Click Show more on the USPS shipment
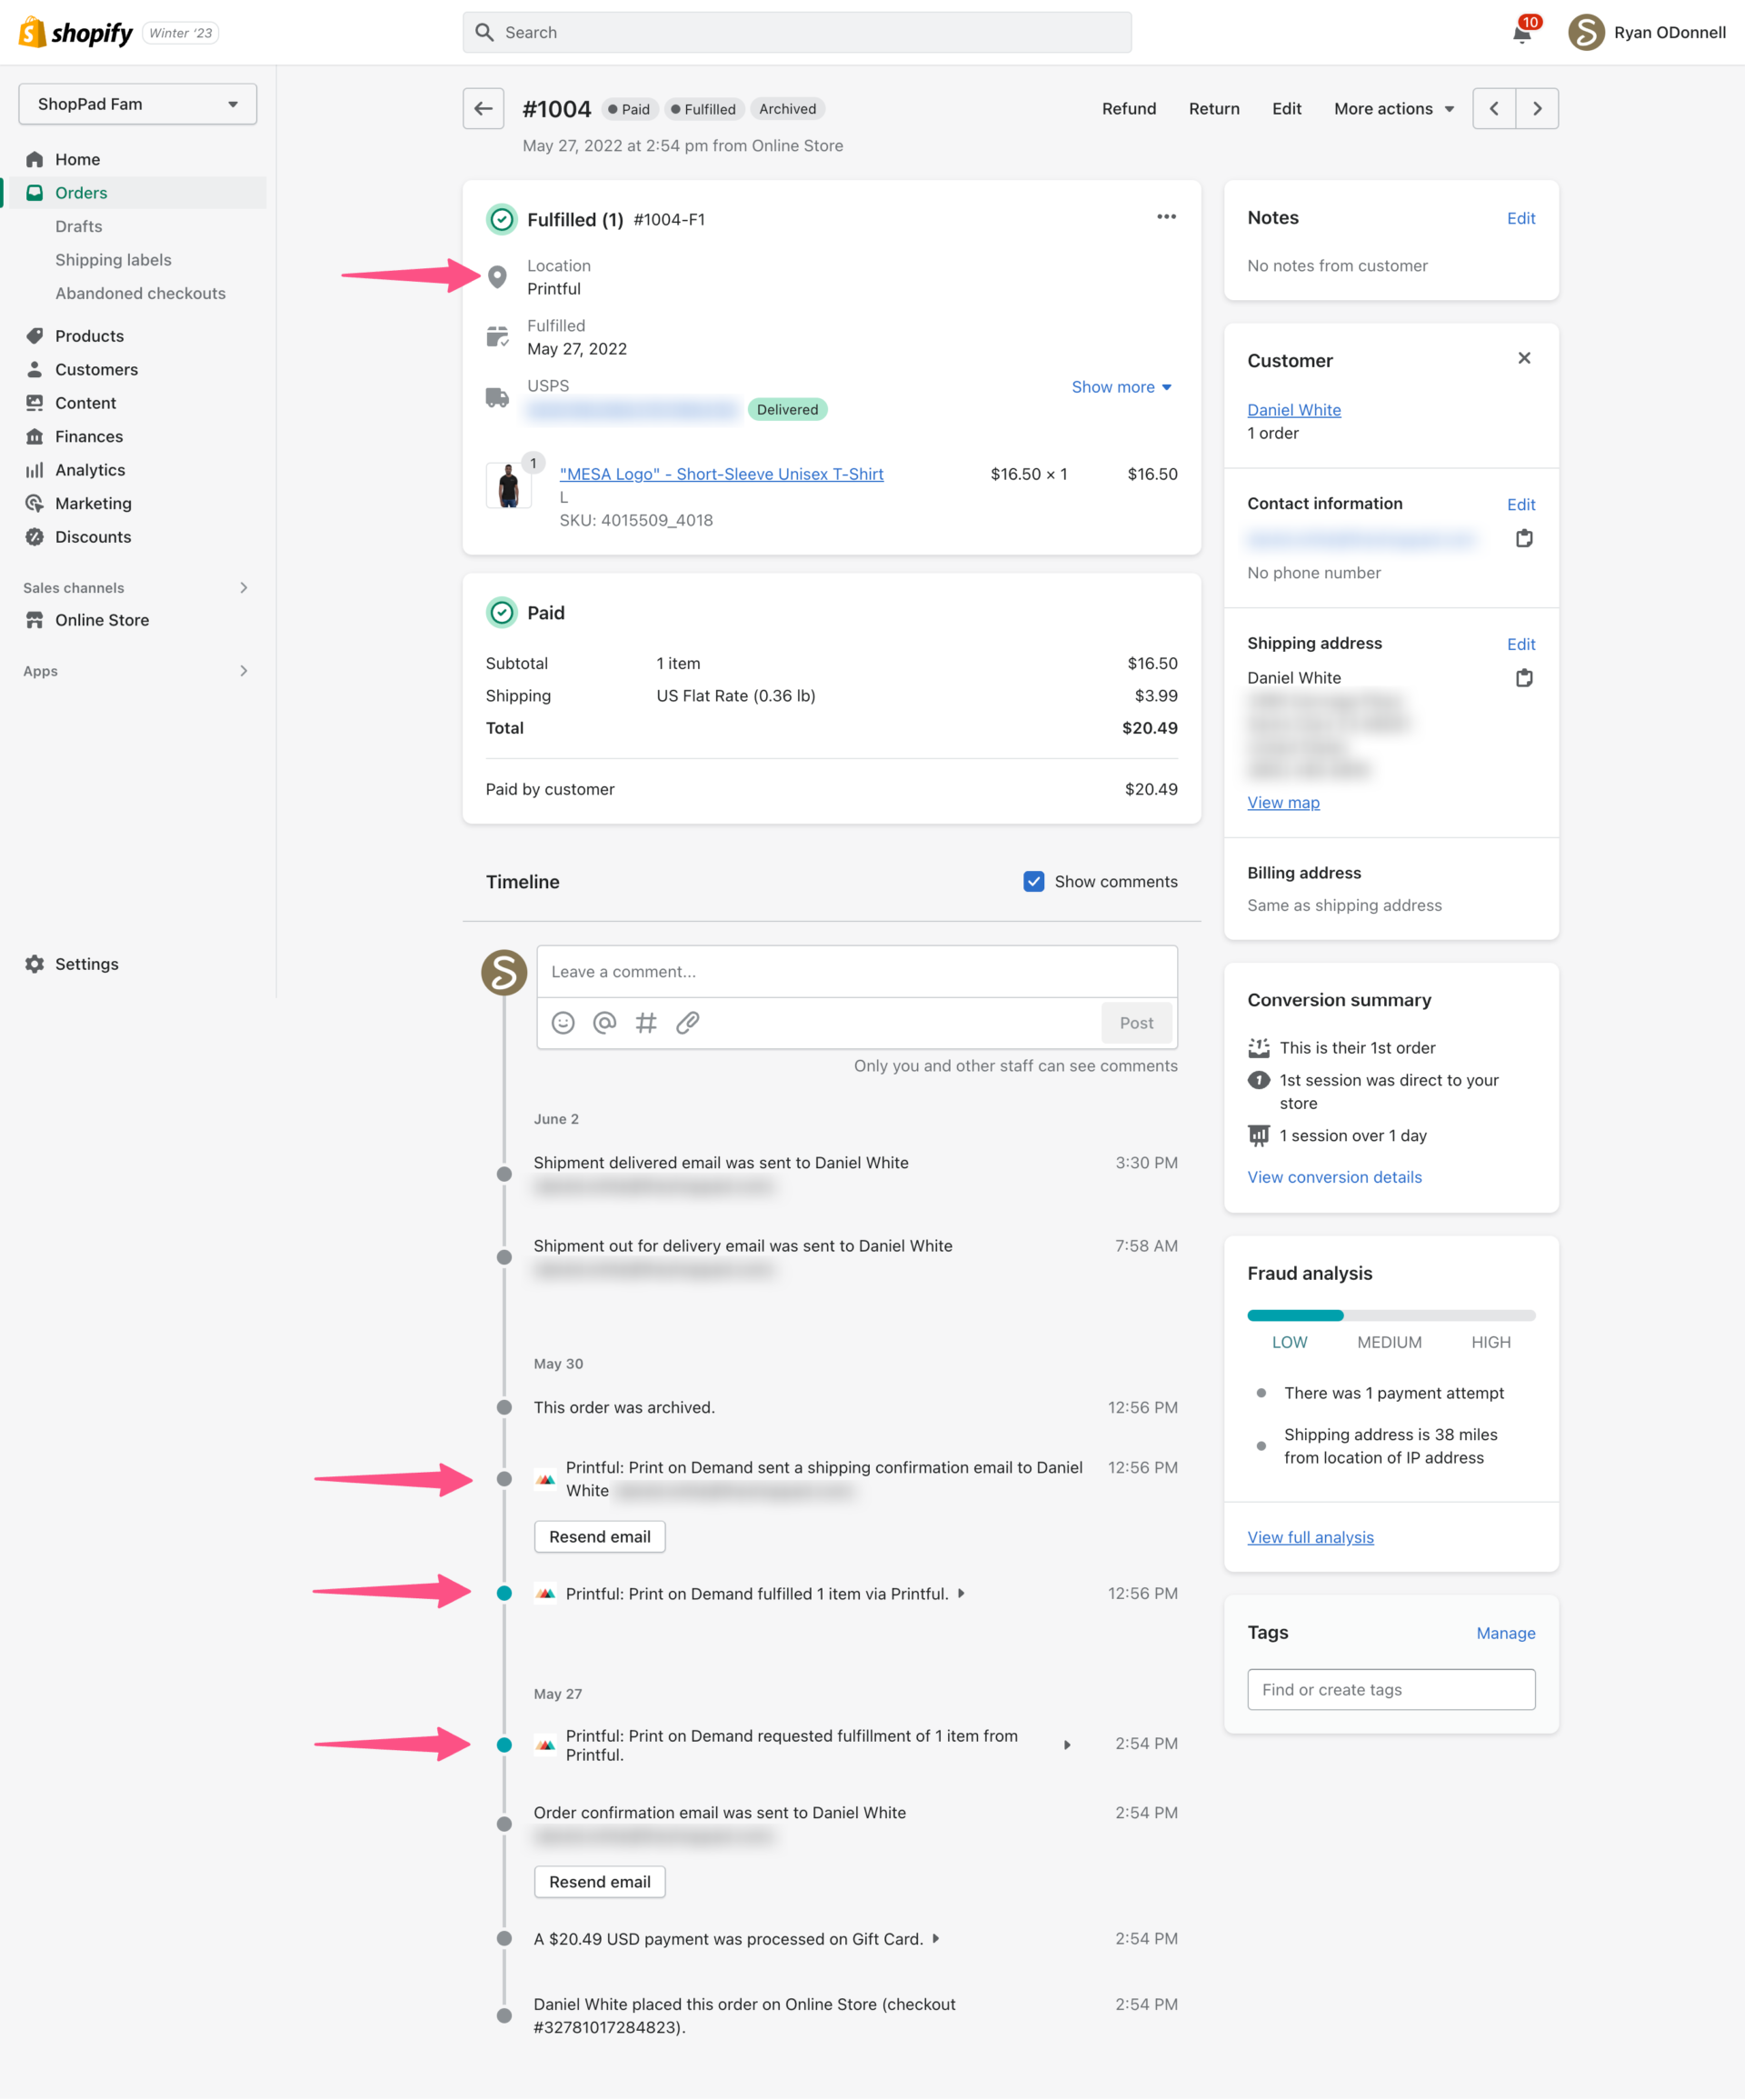This screenshot has width=1745, height=2100. (1120, 387)
